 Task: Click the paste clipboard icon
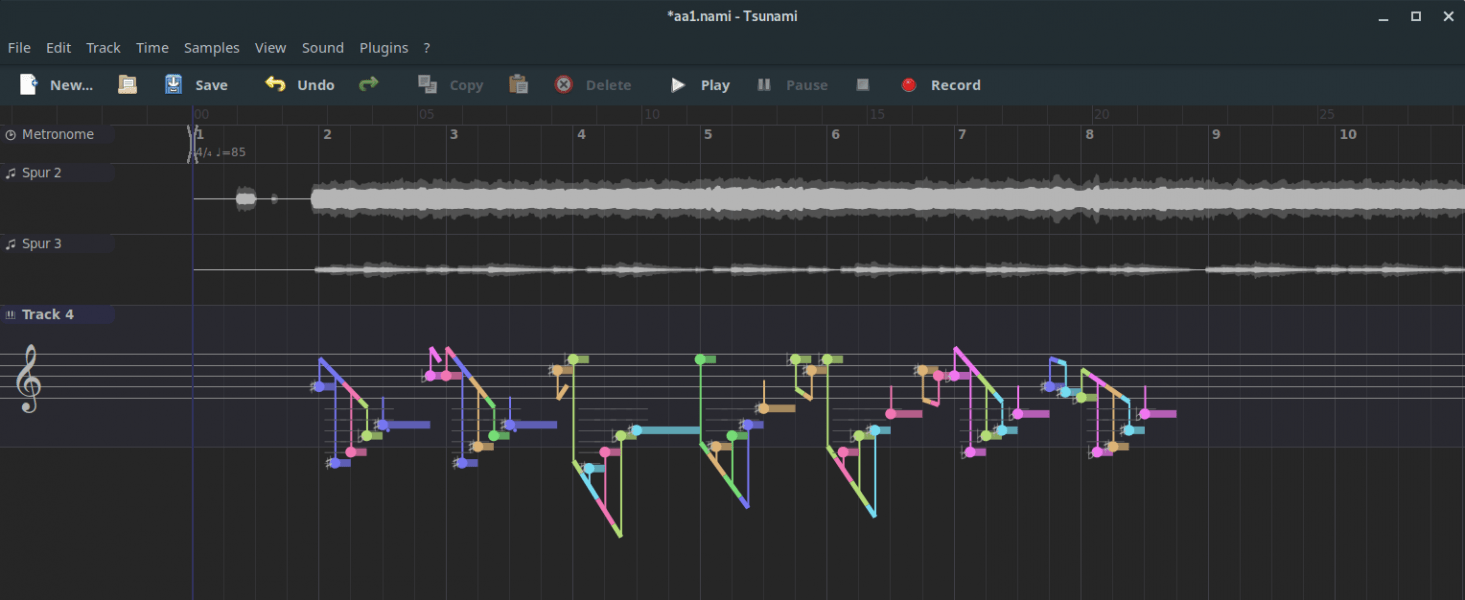tap(518, 85)
